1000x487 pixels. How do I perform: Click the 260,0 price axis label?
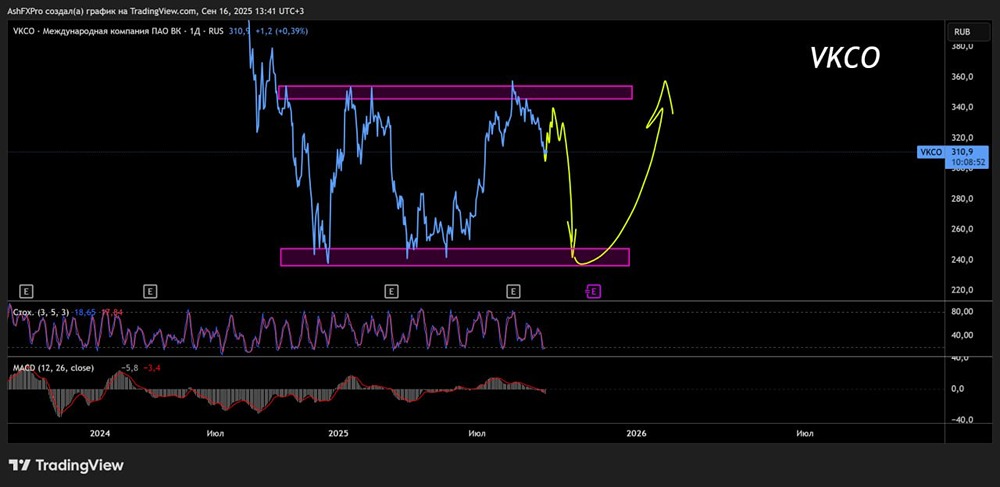(x=962, y=229)
